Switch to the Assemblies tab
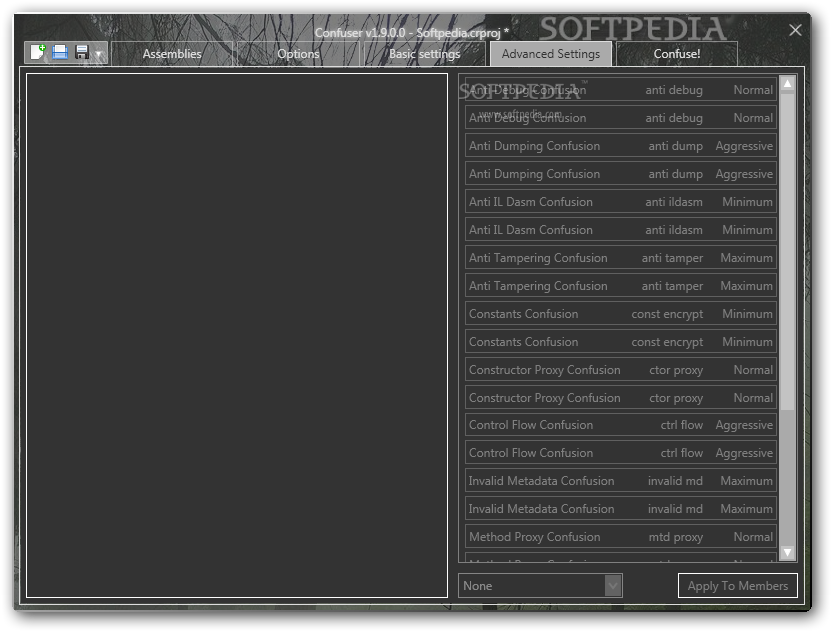The height and width of the screenshot is (632, 832). pyautogui.click(x=172, y=54)
